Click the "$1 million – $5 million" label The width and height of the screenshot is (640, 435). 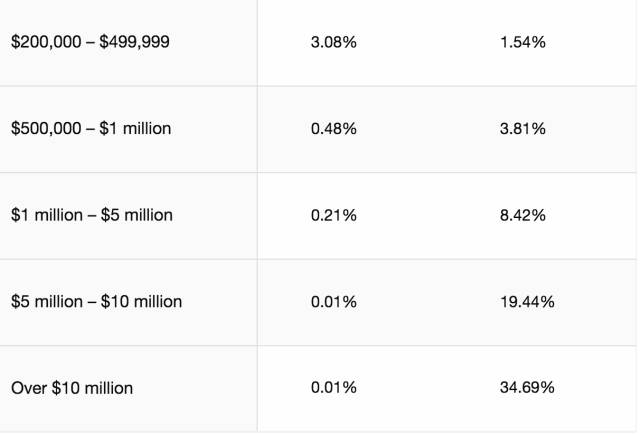pyautogui.click(x=91, y=215)
